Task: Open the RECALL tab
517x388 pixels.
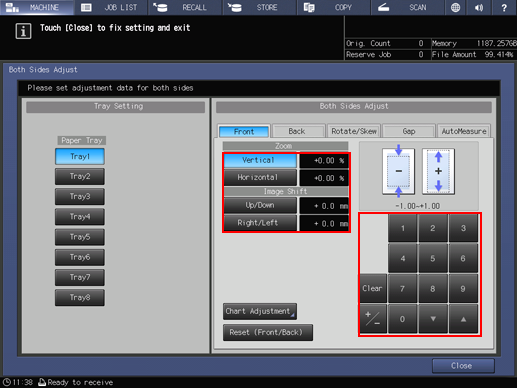Action: click(x=185, y=7)
